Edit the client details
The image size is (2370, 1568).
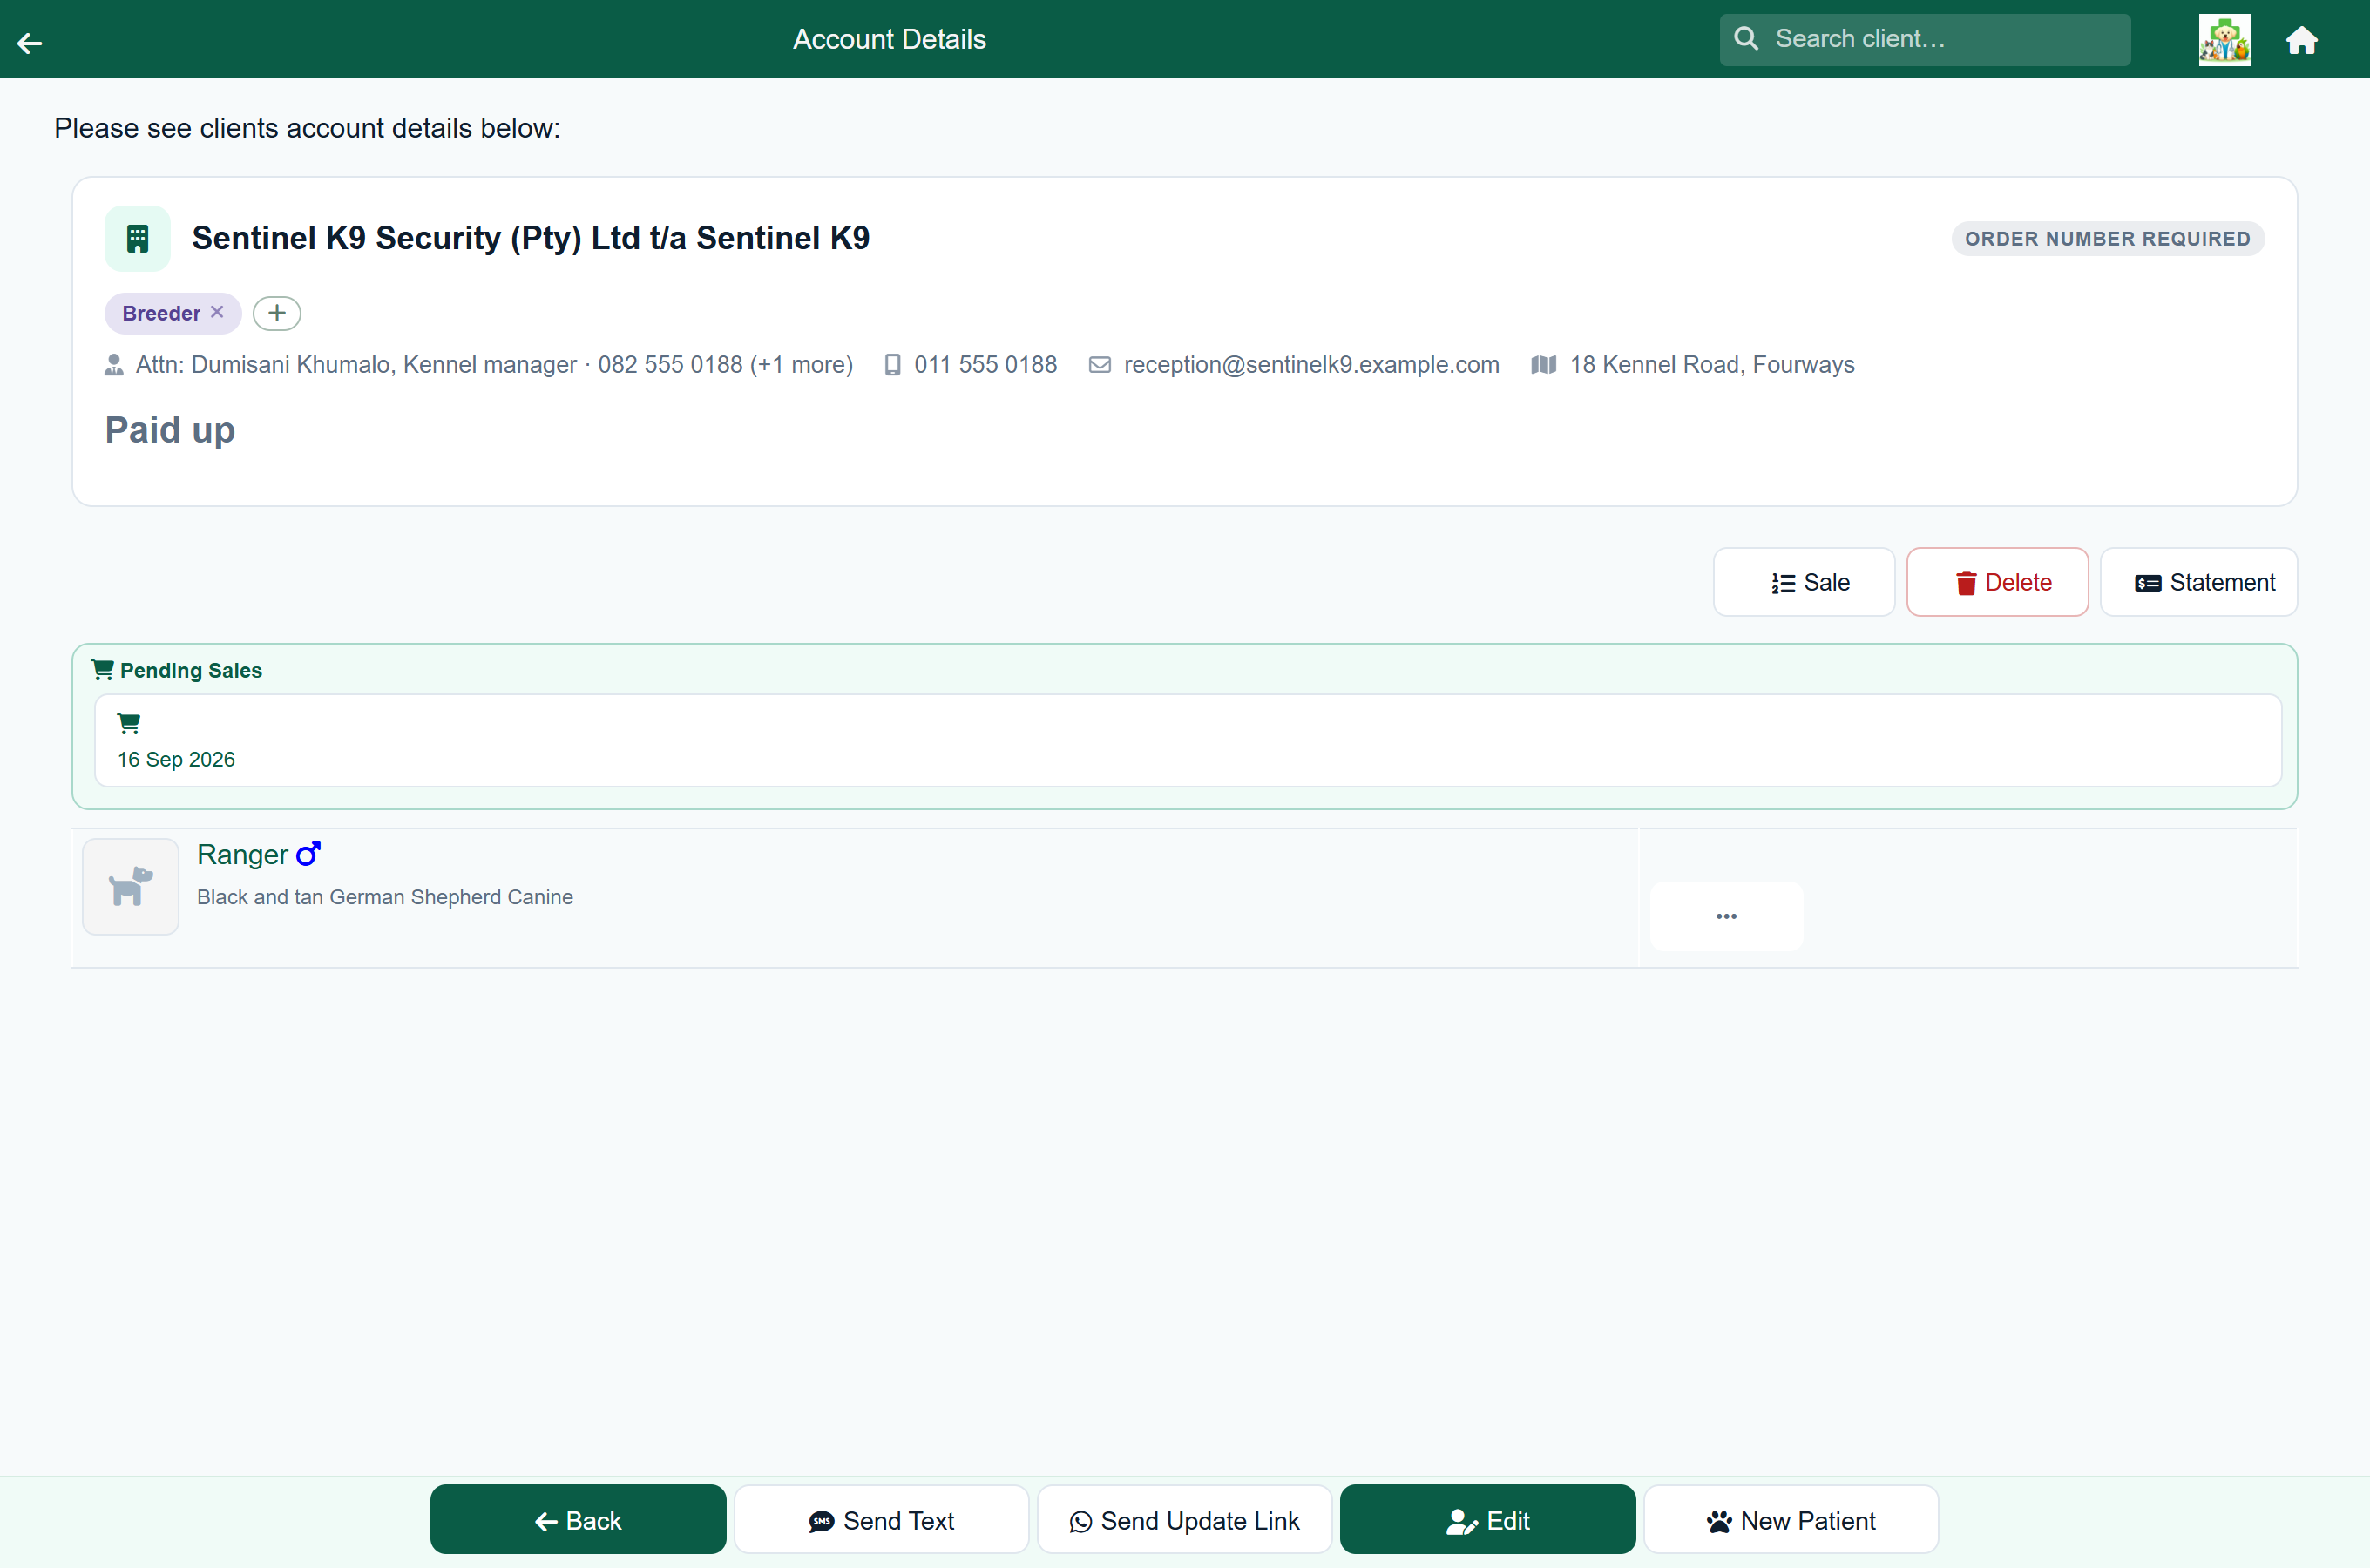click(1487, 1519)
